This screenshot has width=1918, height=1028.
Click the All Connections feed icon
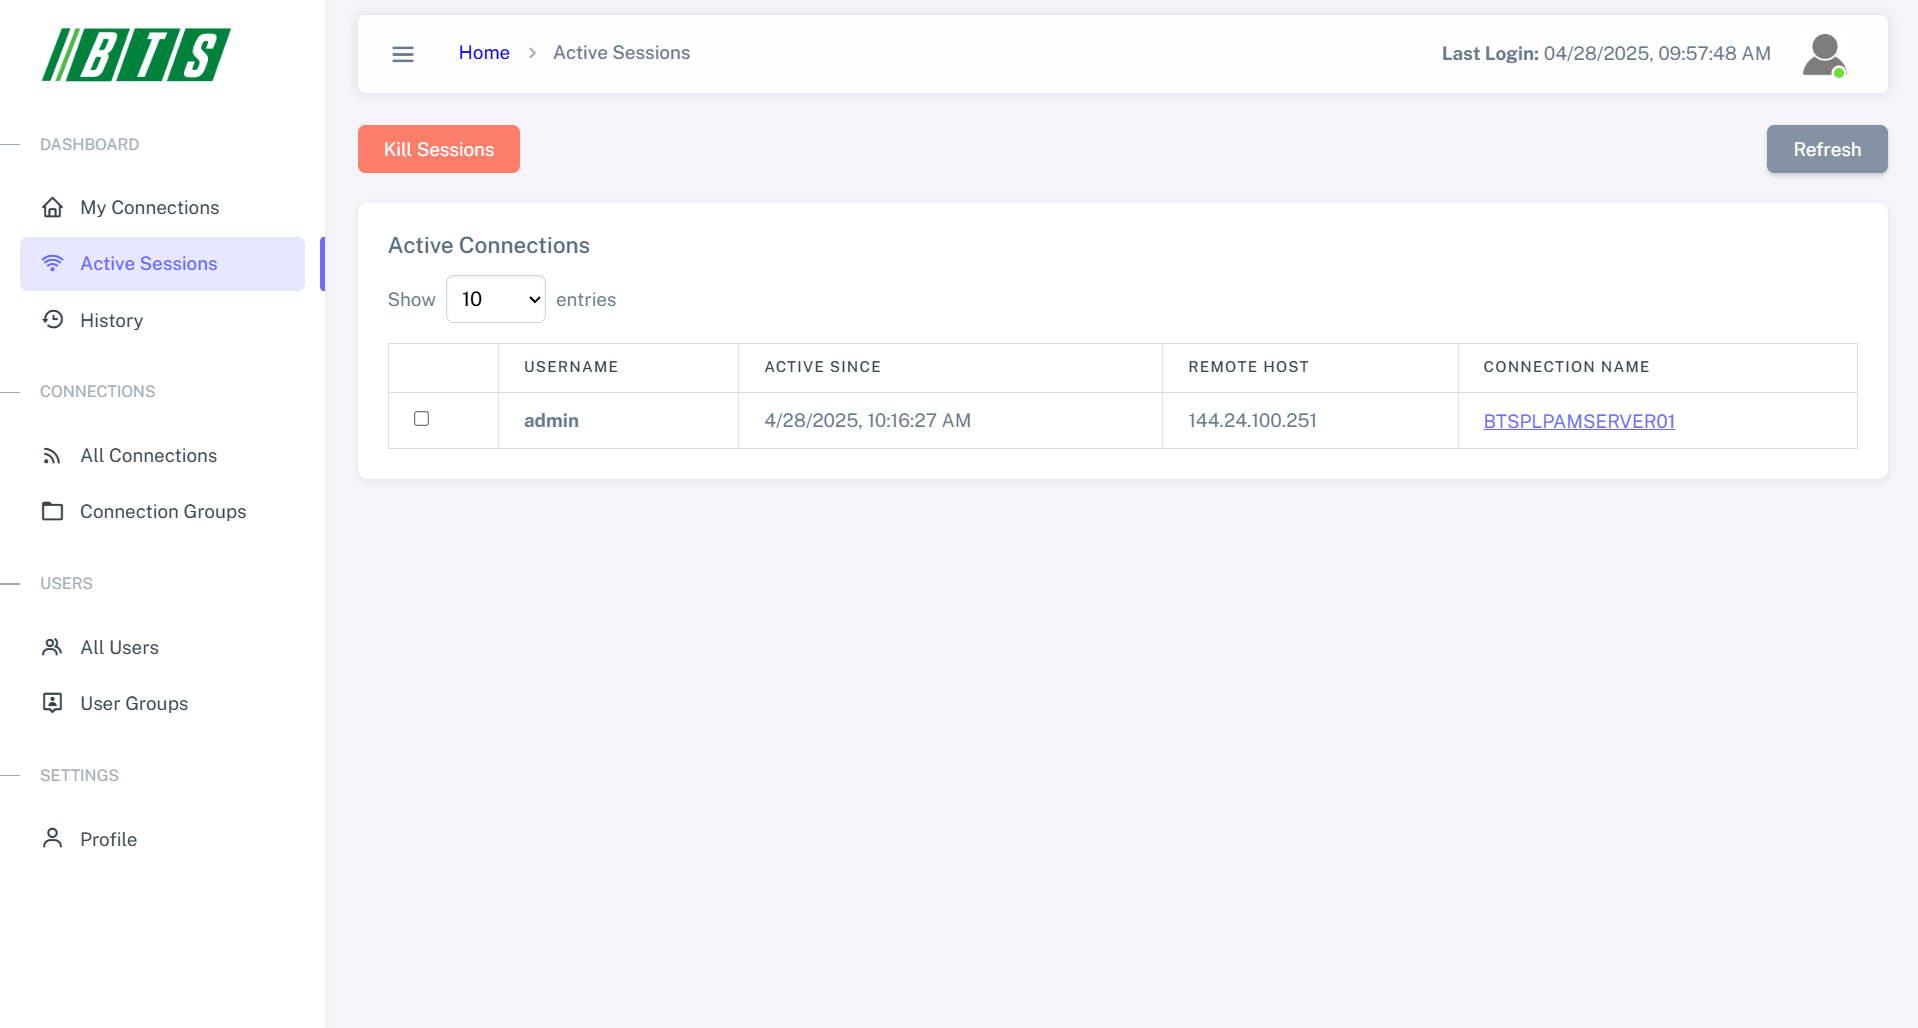[x=53, y=456]
